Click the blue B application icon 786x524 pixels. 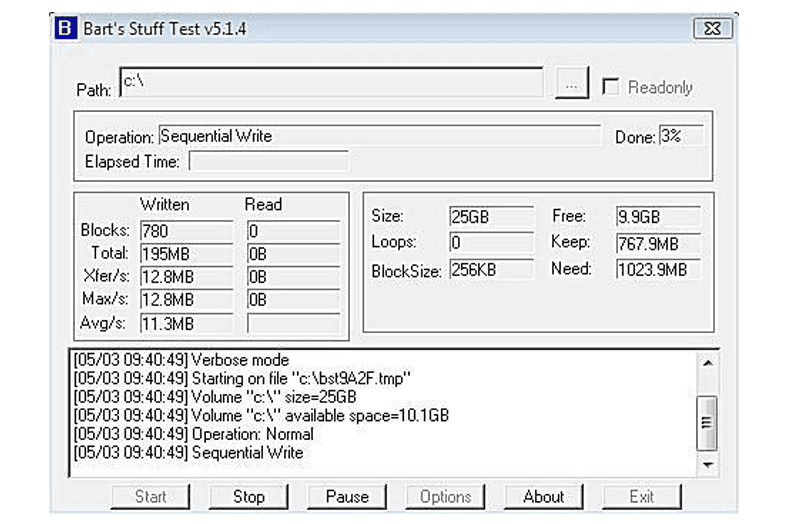pos(66,28)
